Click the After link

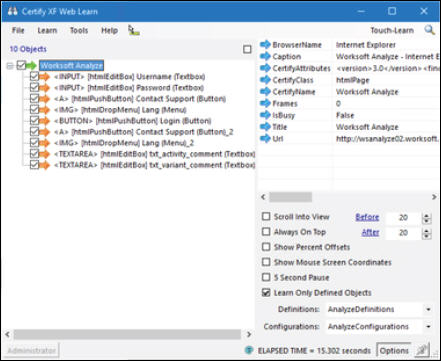370,232
